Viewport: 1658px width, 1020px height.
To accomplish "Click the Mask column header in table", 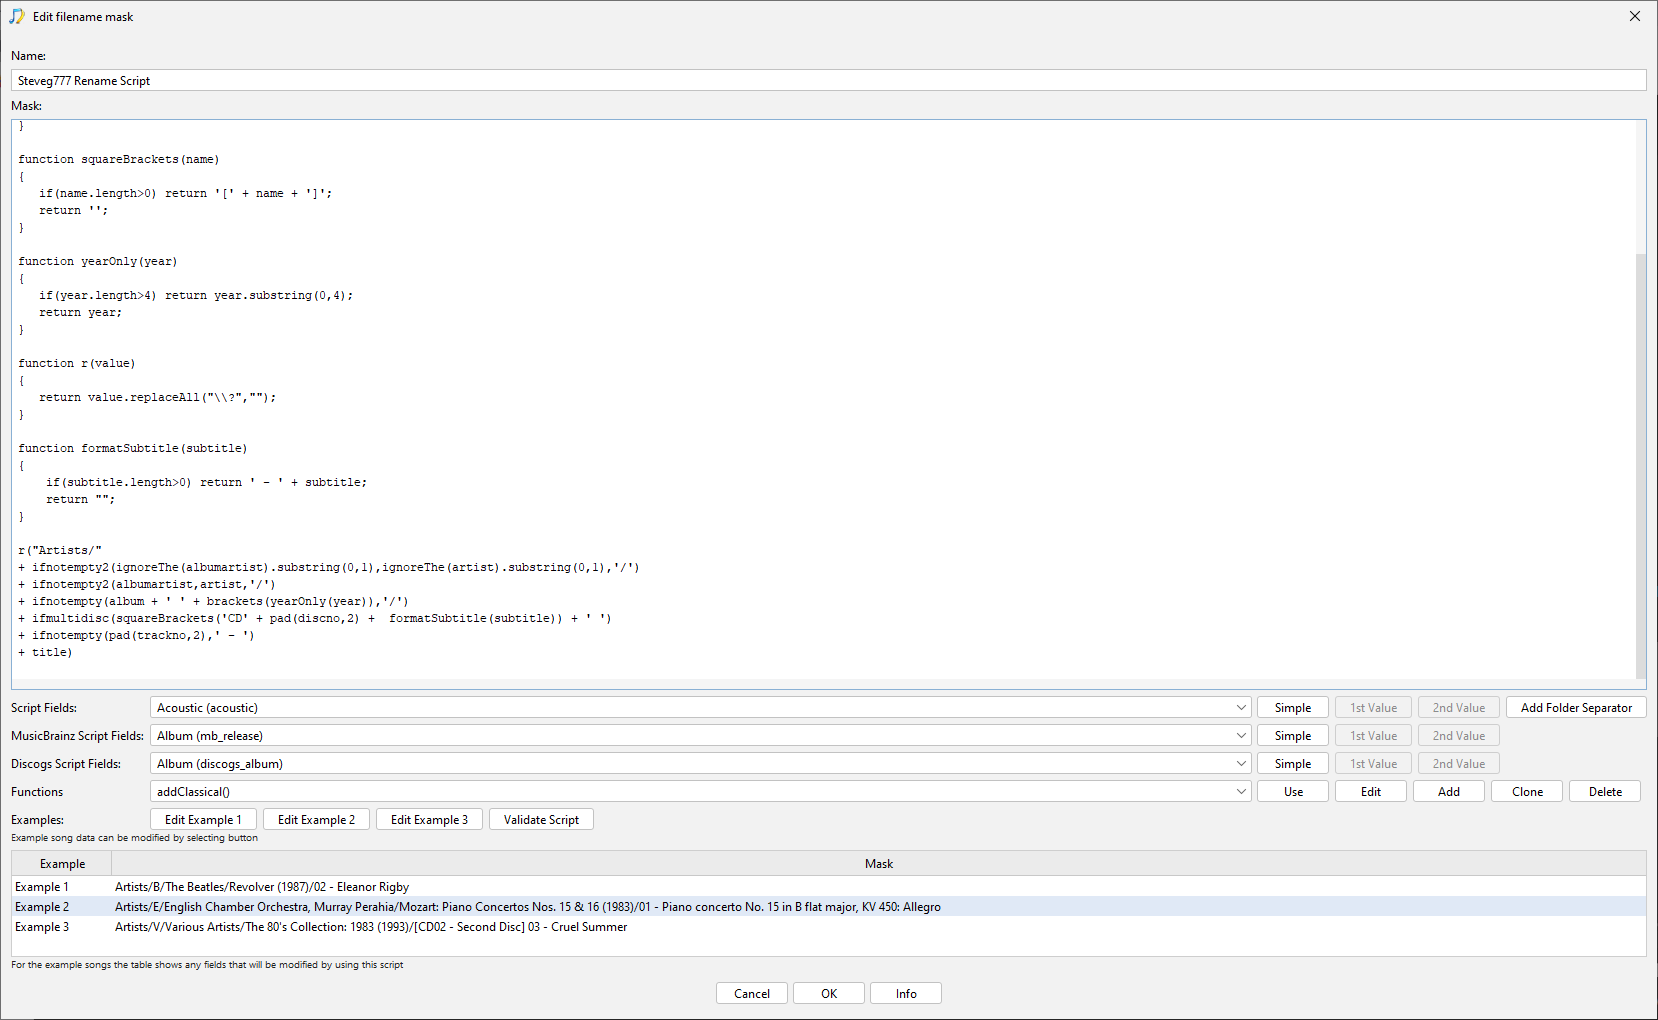I will pyautogui.click(x=879, y=864).
